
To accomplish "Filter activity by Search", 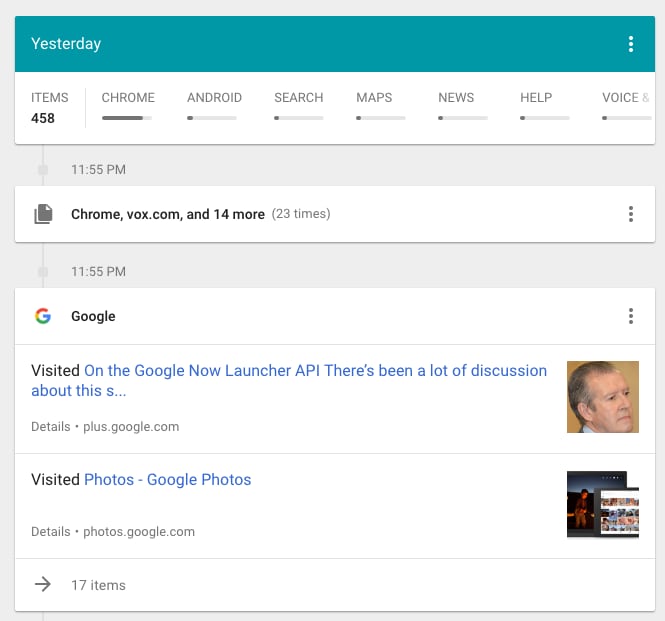I will coord(298,106).
